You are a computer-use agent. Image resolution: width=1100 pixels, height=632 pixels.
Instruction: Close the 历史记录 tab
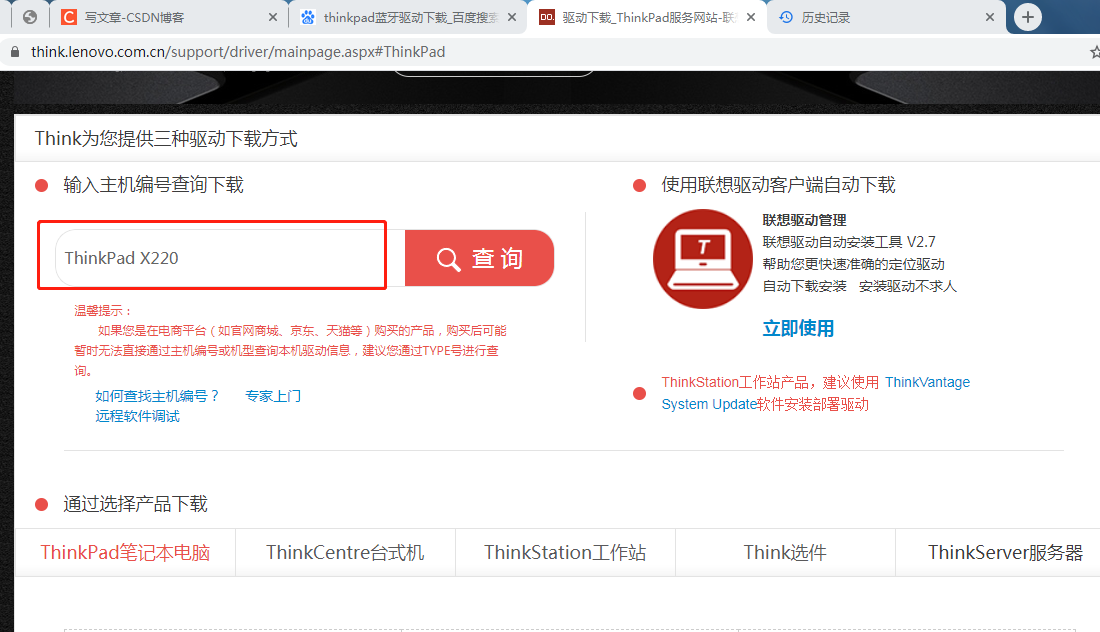(x=990, y=18)
